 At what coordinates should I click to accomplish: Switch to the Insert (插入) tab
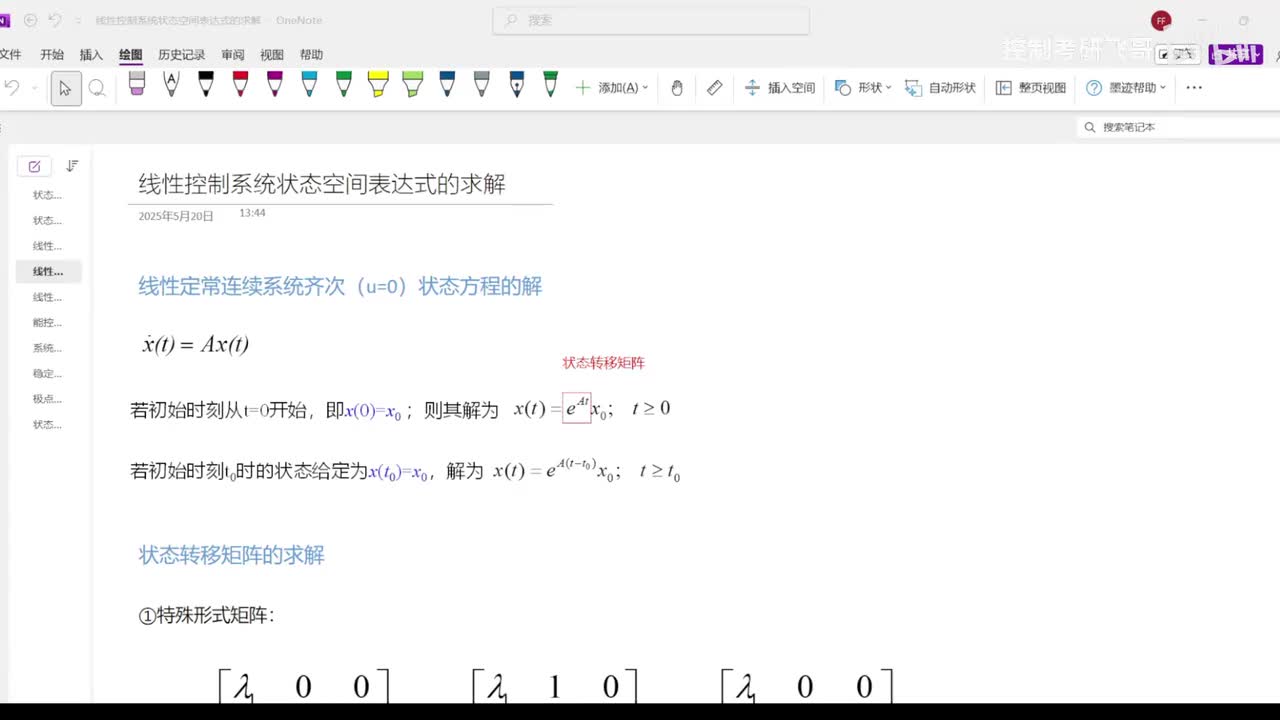pos(91,55)
